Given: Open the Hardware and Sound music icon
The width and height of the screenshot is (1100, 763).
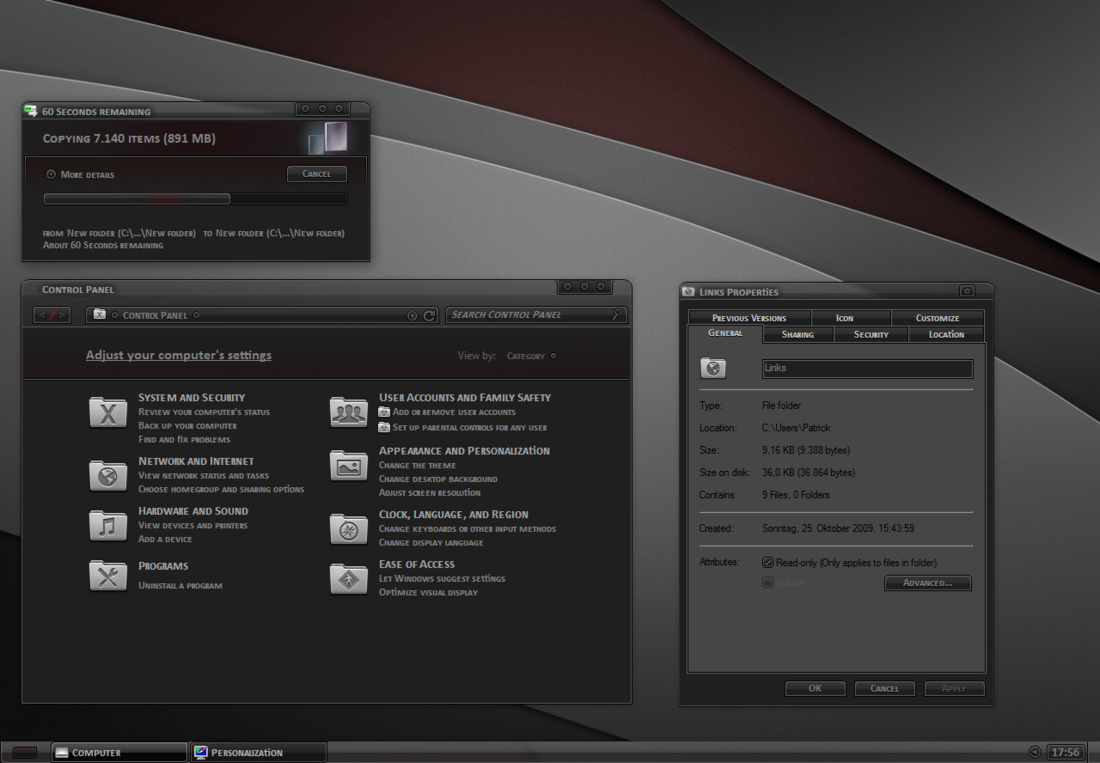Looking at the screenshot, I should (108, 525).
